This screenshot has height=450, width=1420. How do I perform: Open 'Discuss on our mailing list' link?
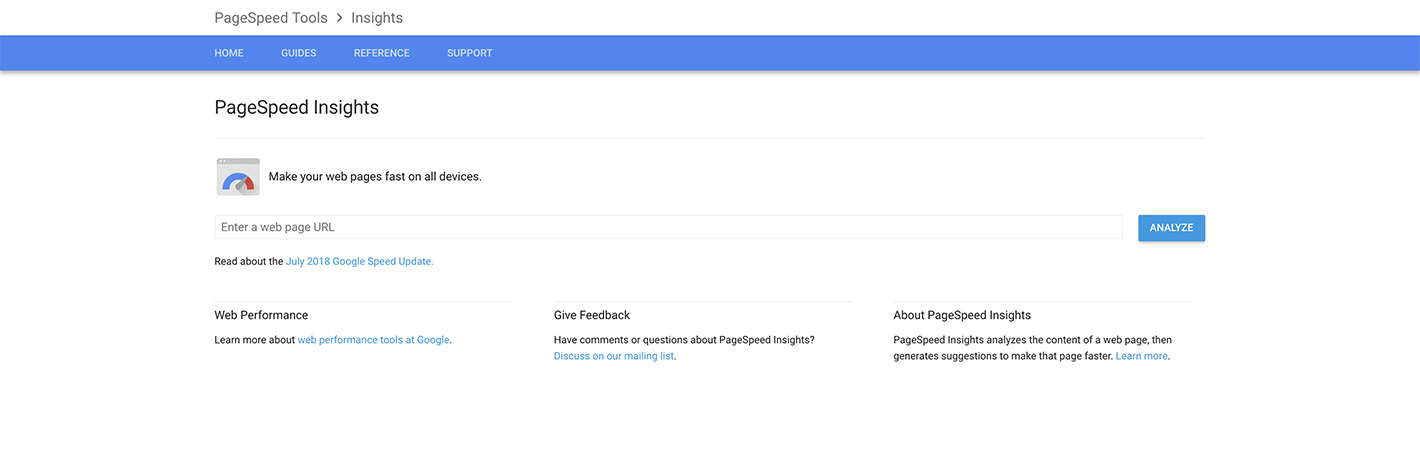(614, 356)
